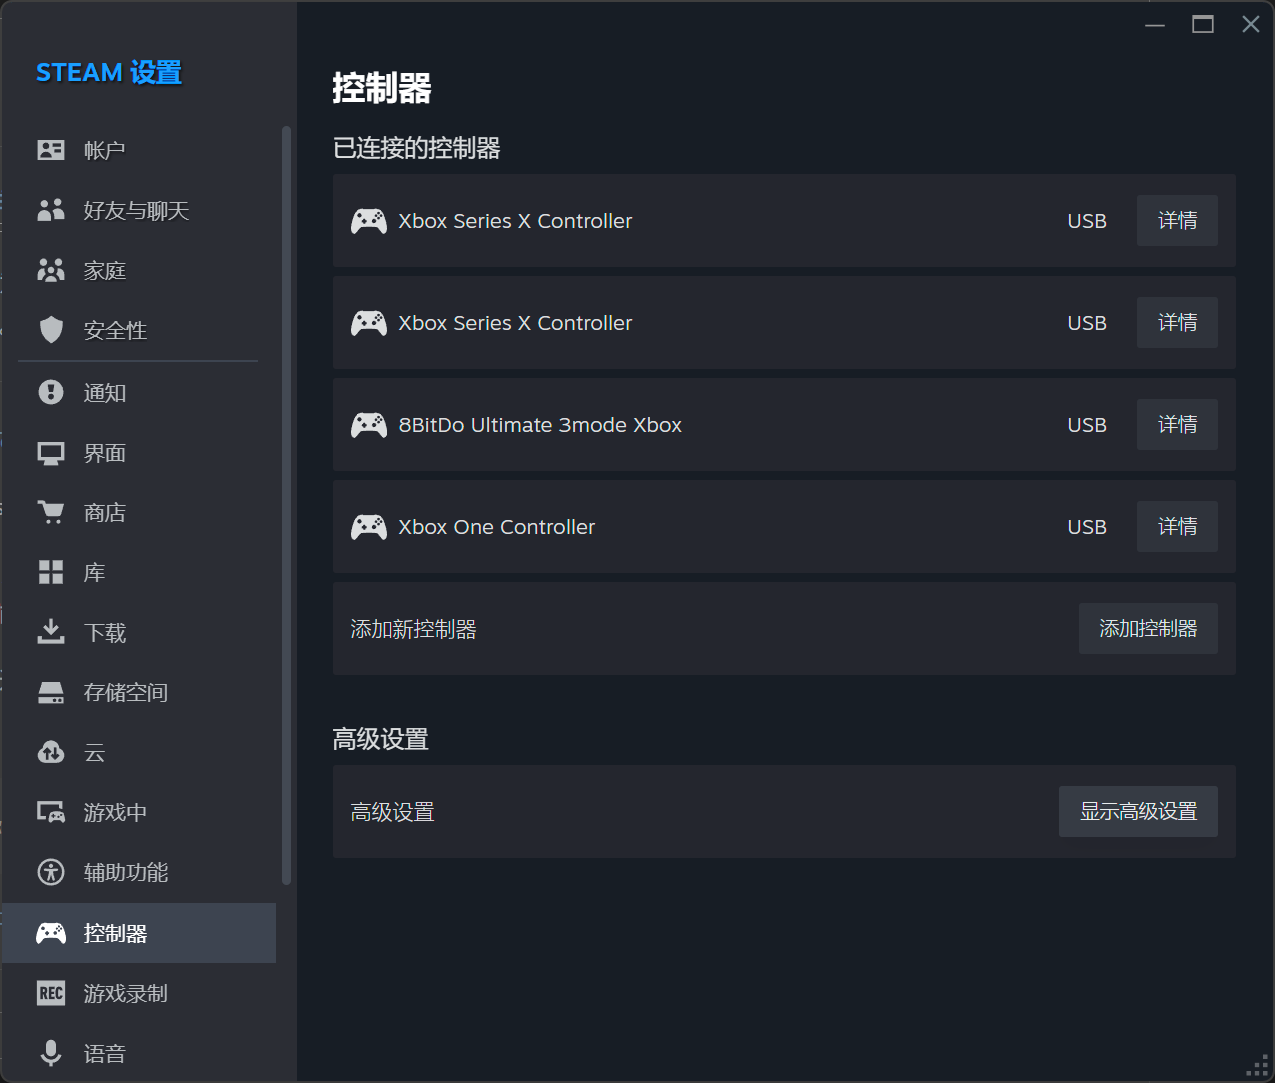Click USB label in the Xbox One Controller row

pyautogui.click(x=1087, y=527)
